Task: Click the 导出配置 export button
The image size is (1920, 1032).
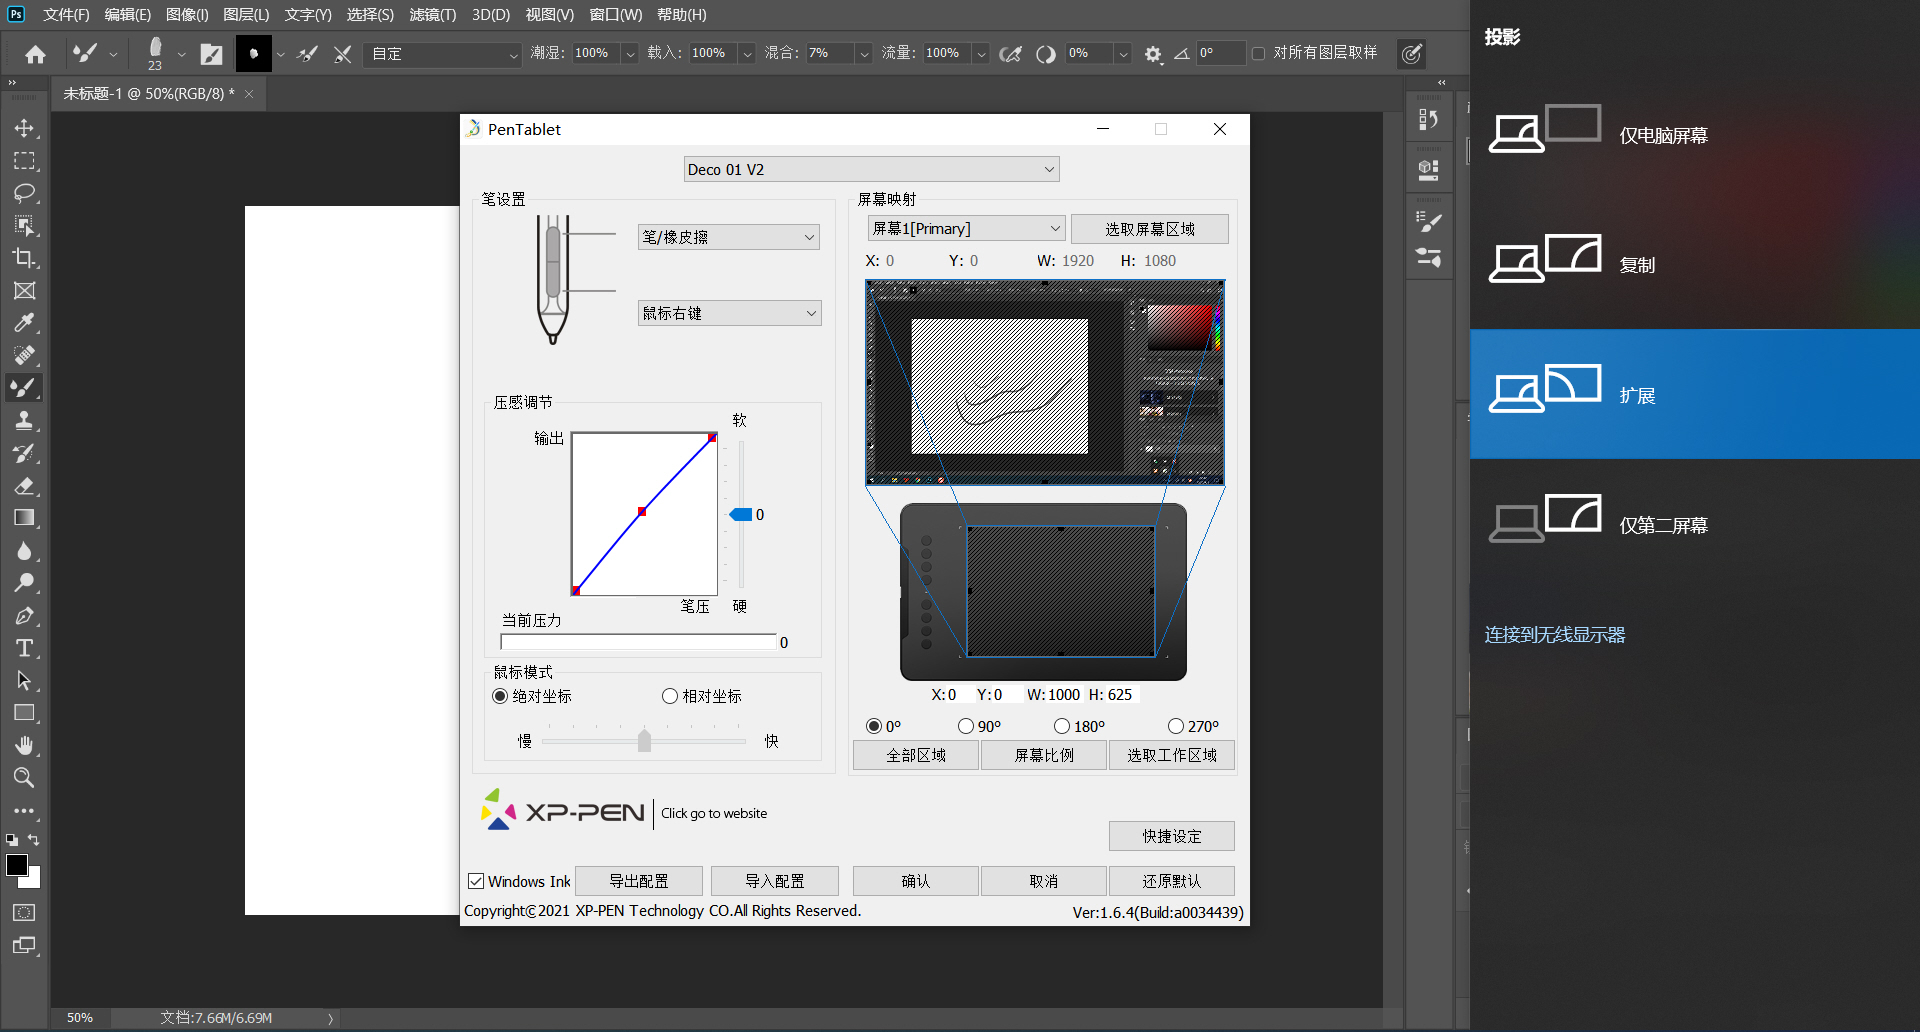Action: 639,881
